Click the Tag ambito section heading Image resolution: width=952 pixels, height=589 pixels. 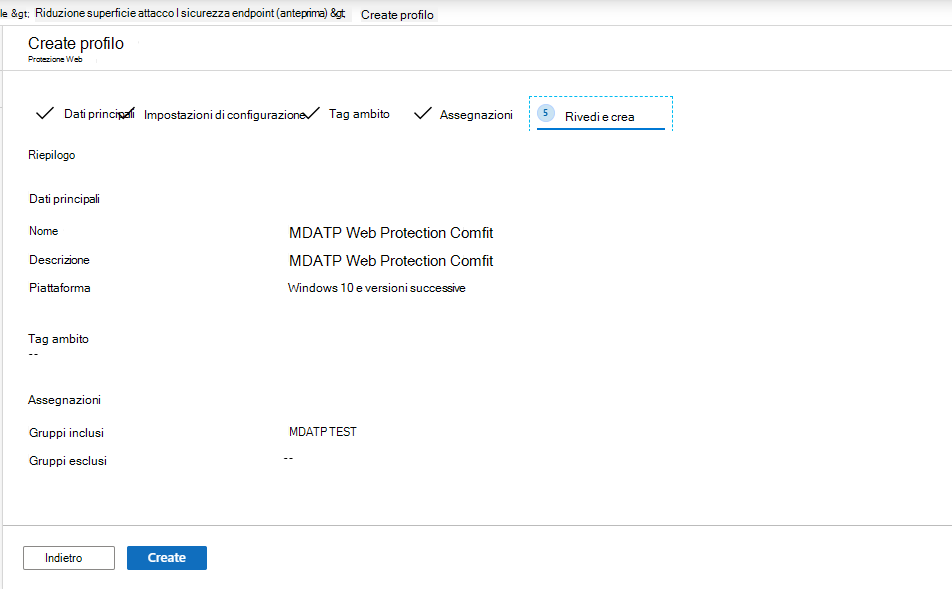click(x=58, y=339)
